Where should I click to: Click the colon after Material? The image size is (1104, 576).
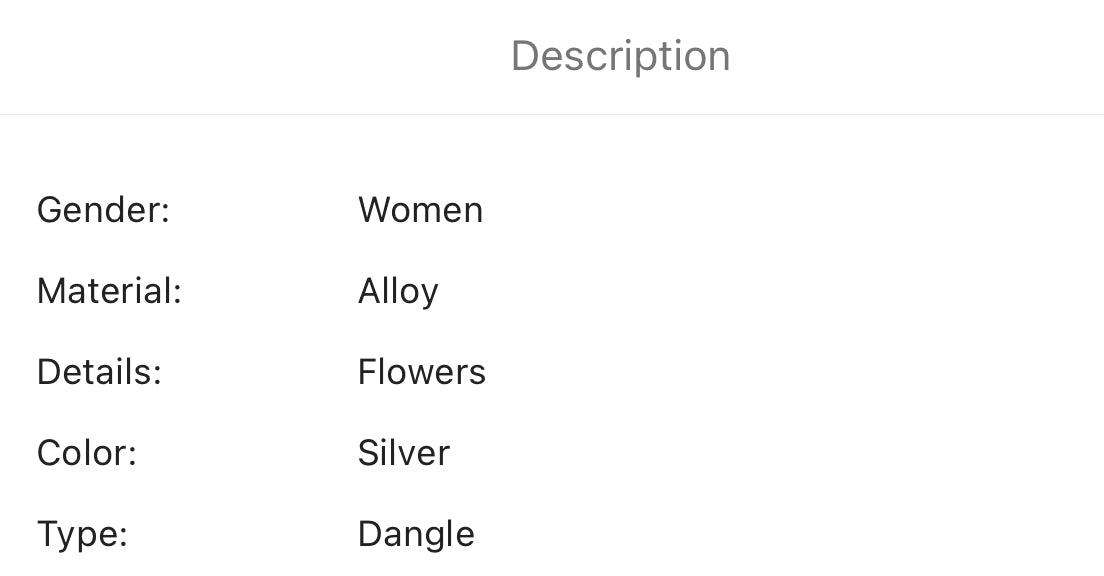177,294
